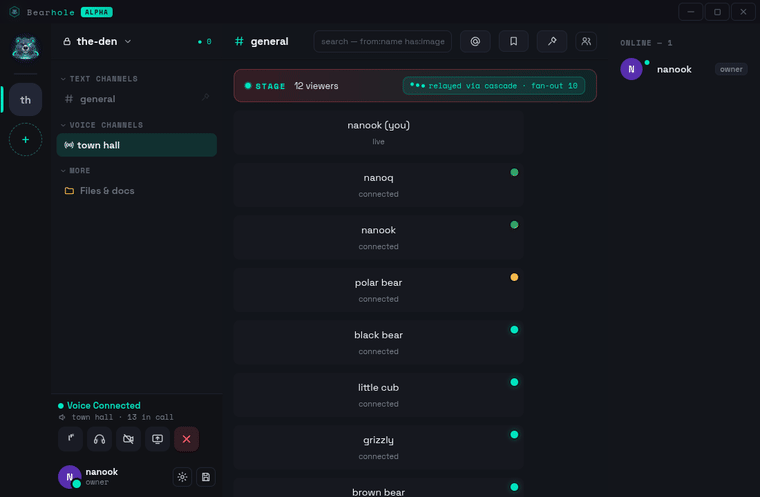Click the Voice Connected status label
This screenshot has height=497, width=760.
coord(104,405)
